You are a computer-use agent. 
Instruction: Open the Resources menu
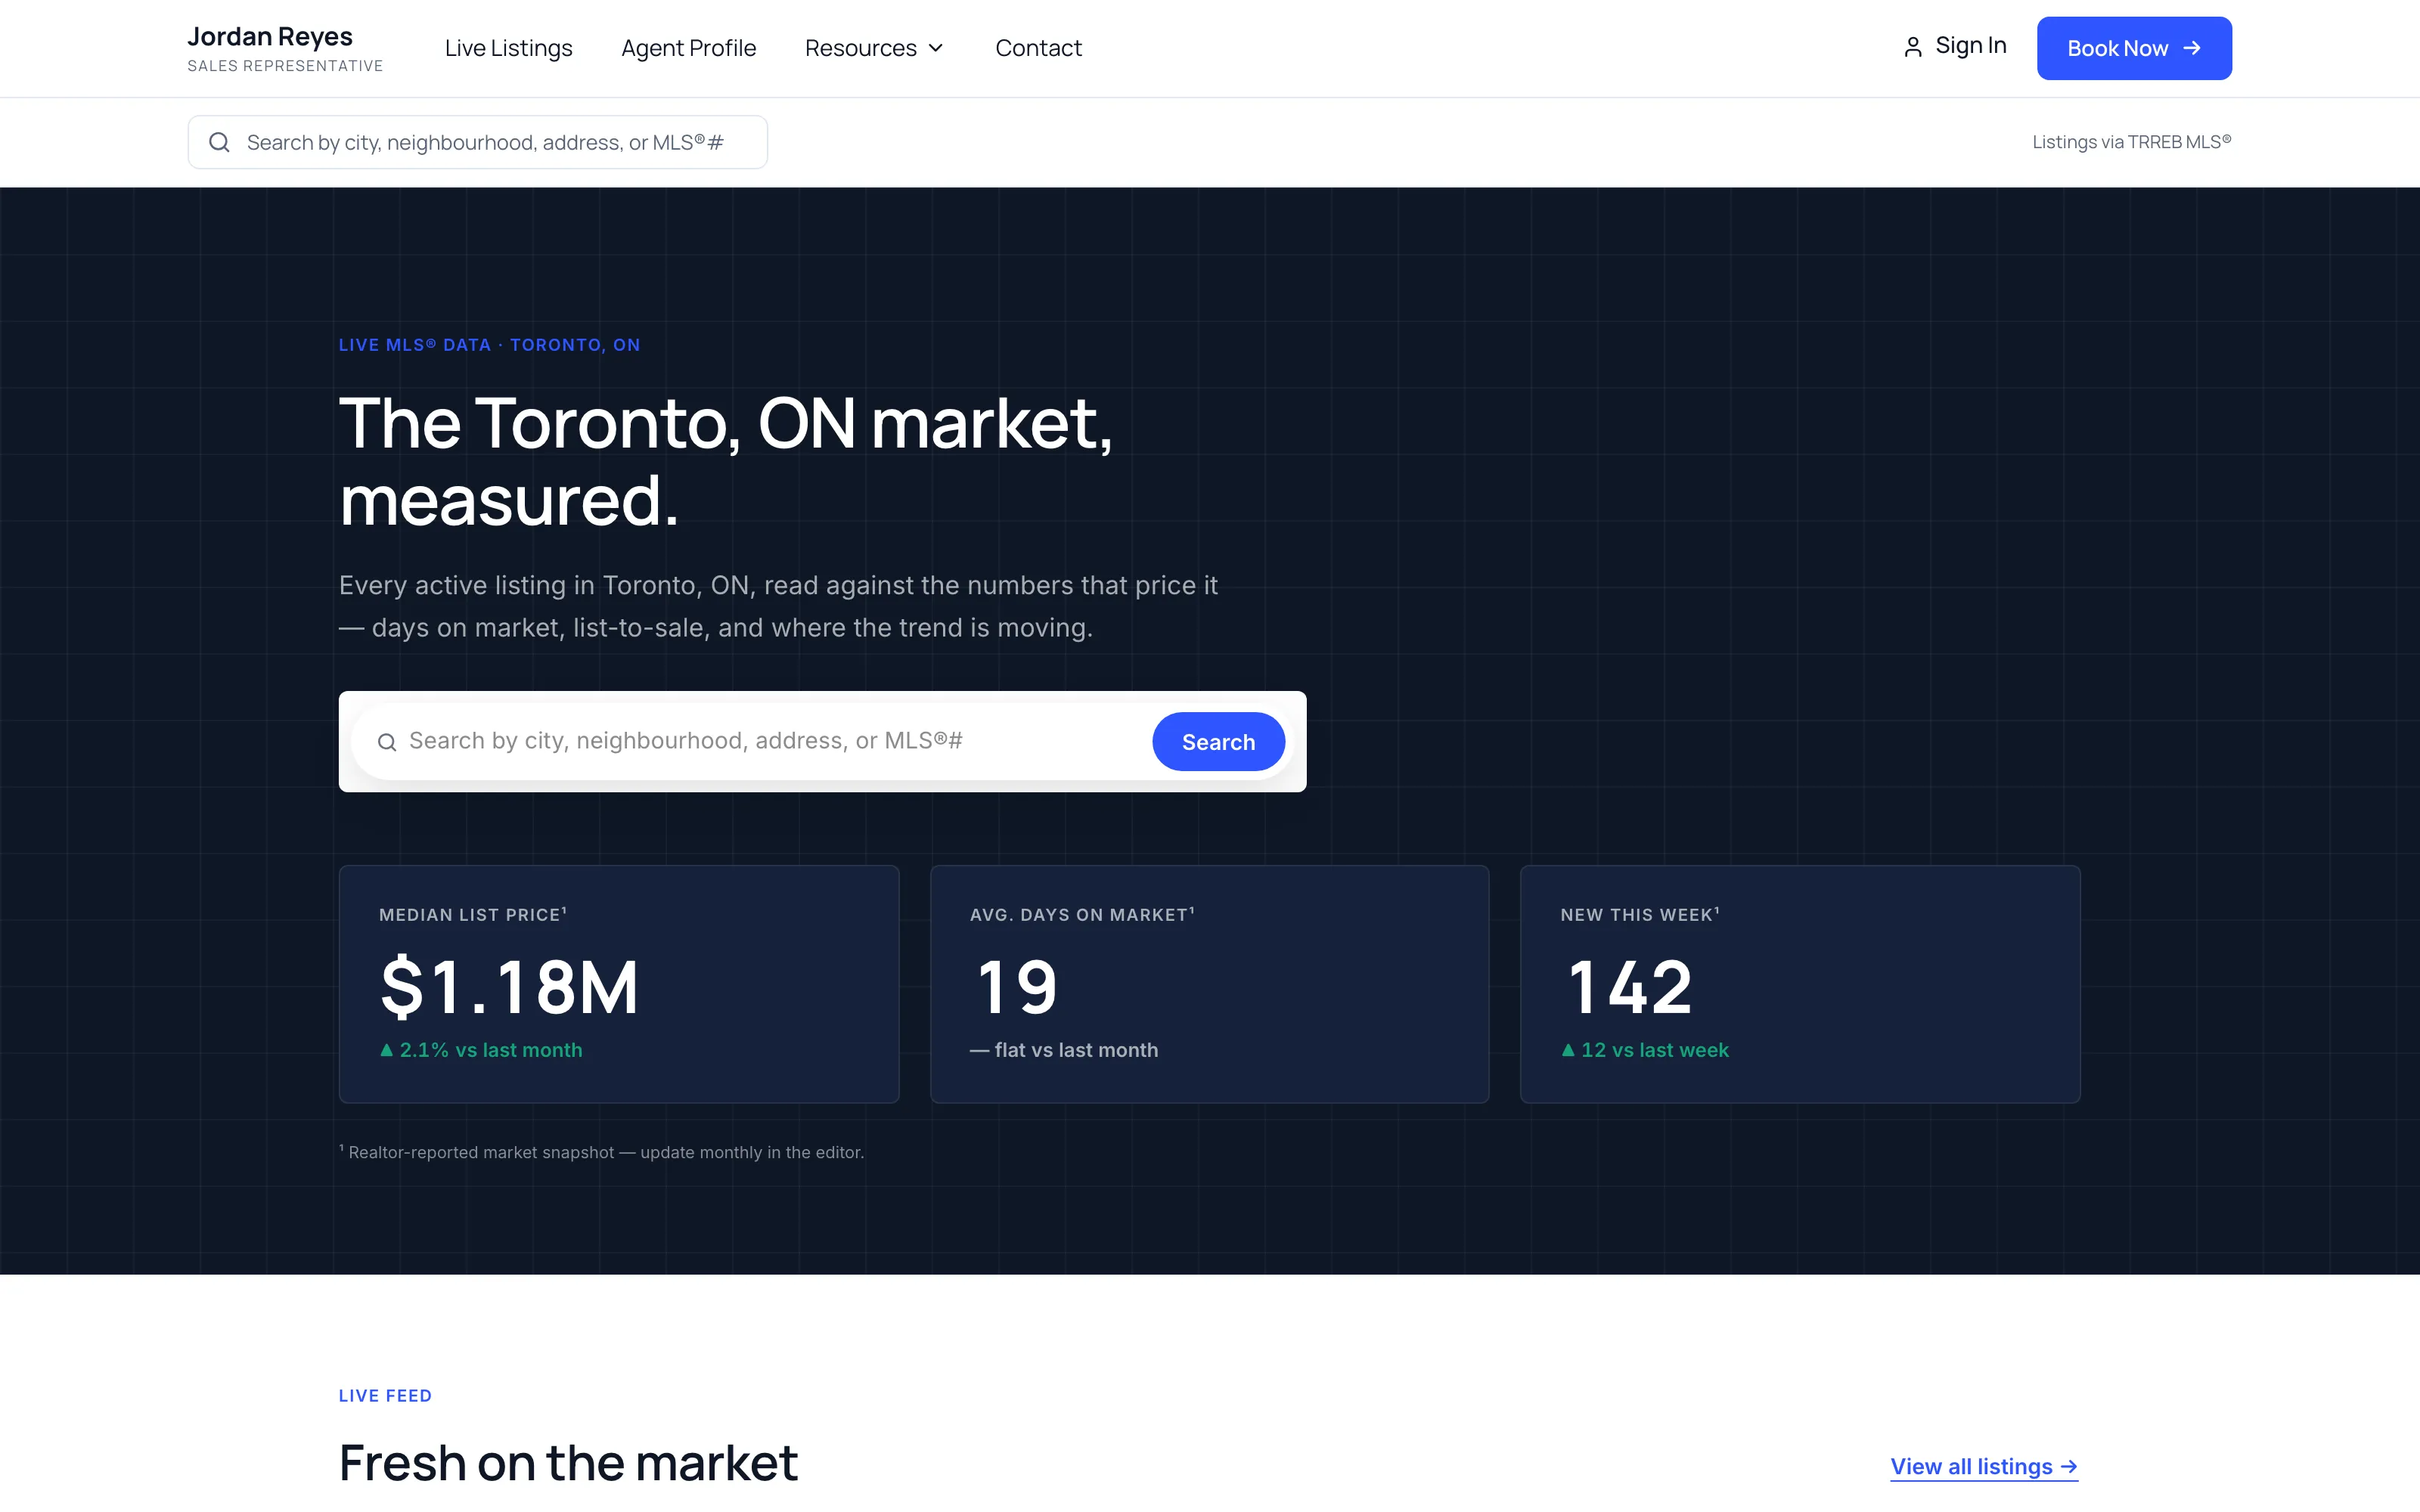[874, 48]
